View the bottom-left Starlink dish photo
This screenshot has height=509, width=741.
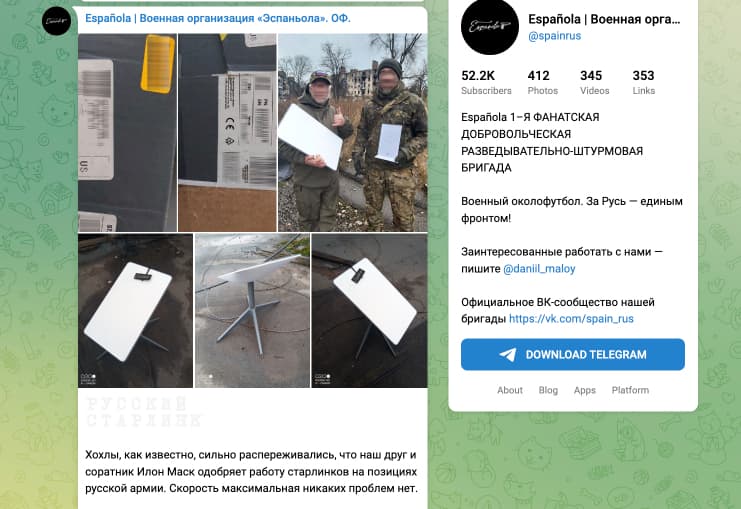point(136,311)
